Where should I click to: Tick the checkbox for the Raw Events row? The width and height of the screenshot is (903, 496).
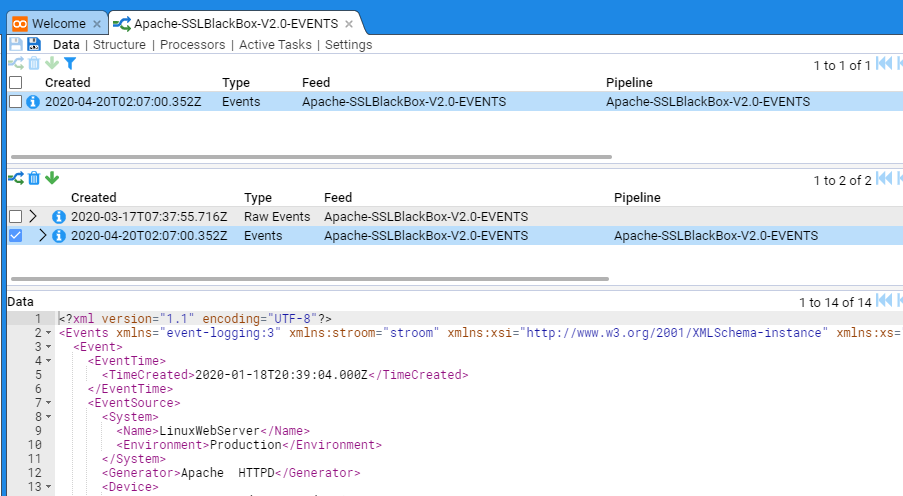pos(15,217)
